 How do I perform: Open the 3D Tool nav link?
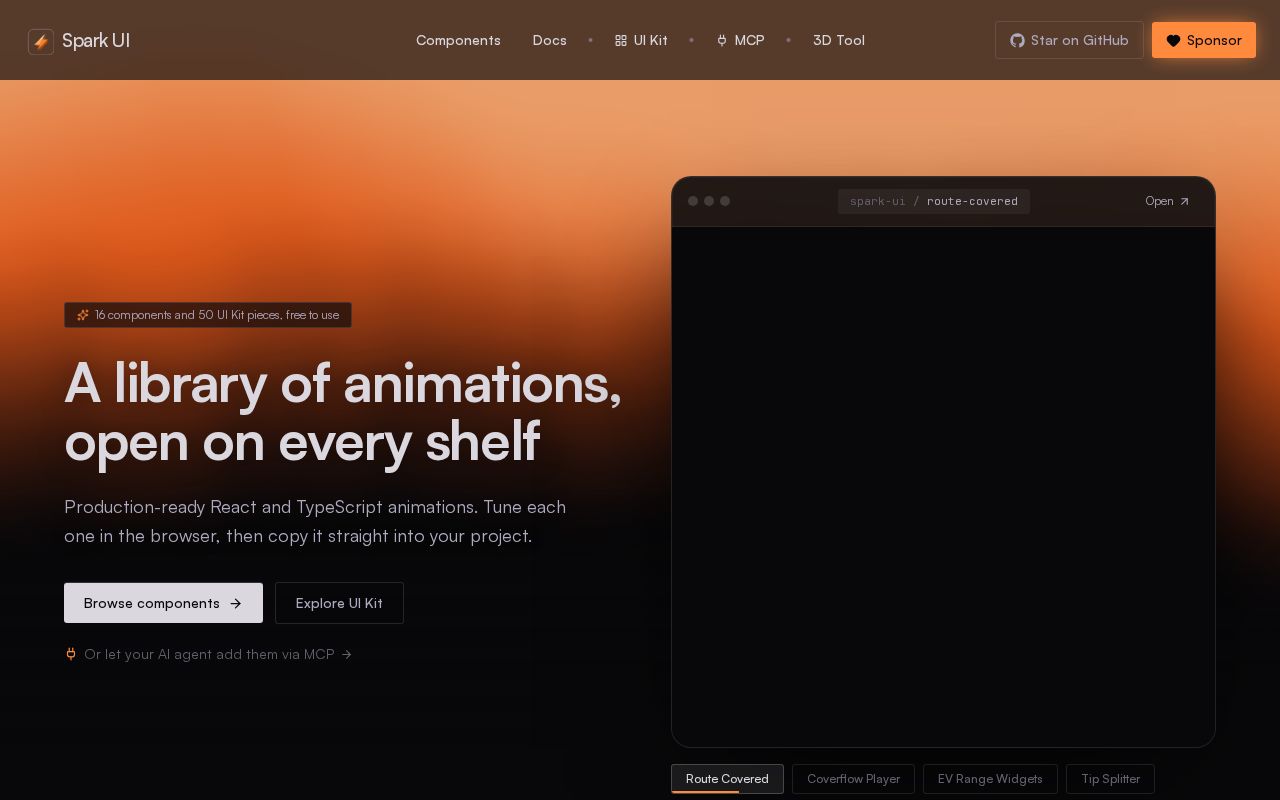839,40
